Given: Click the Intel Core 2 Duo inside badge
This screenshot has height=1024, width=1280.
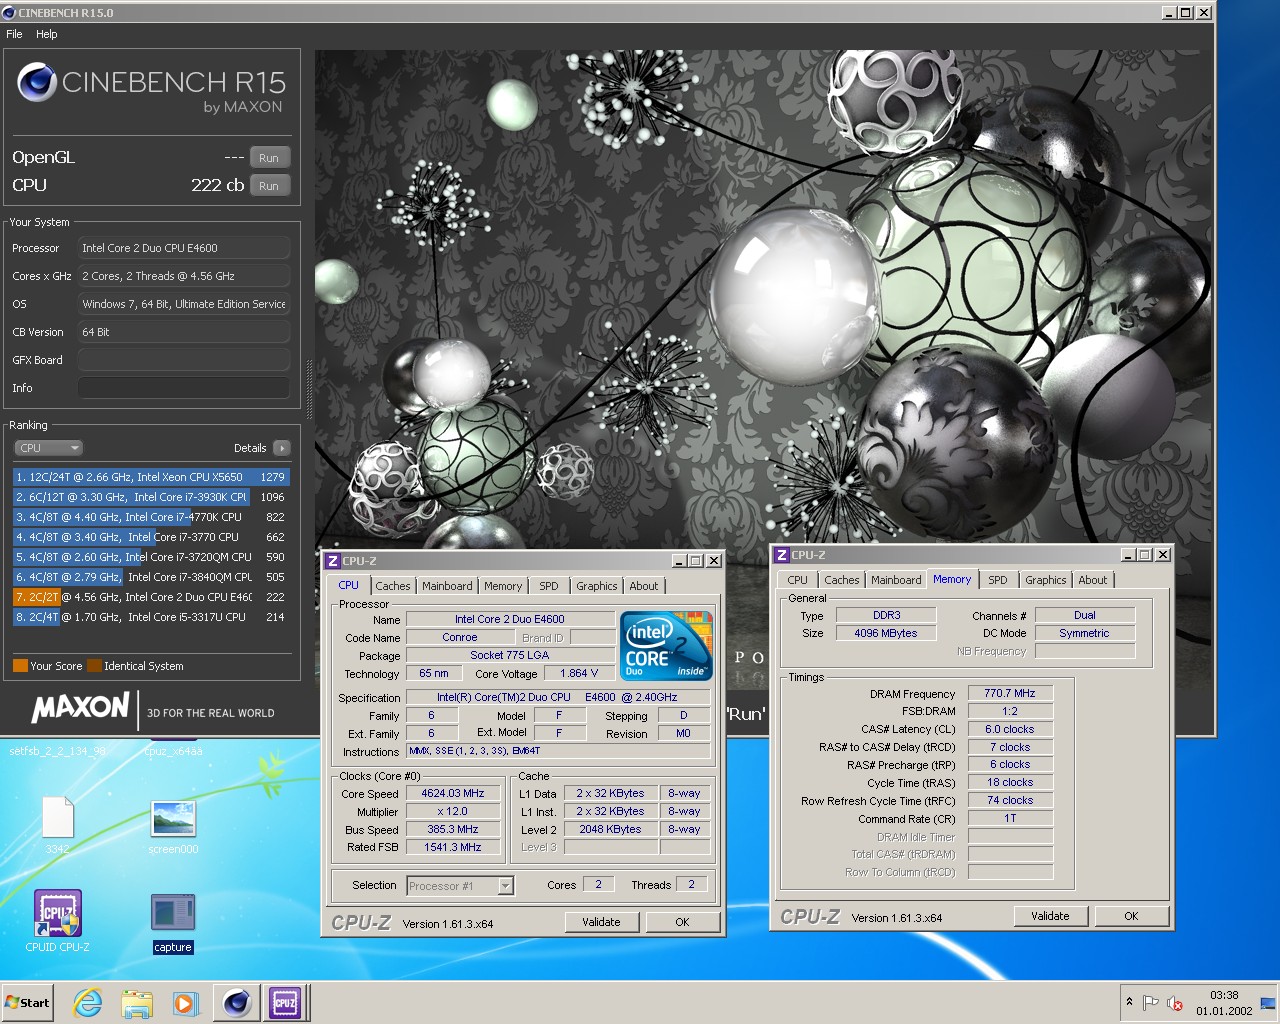Looking at the screenshot, I should (x=666, y=645).
